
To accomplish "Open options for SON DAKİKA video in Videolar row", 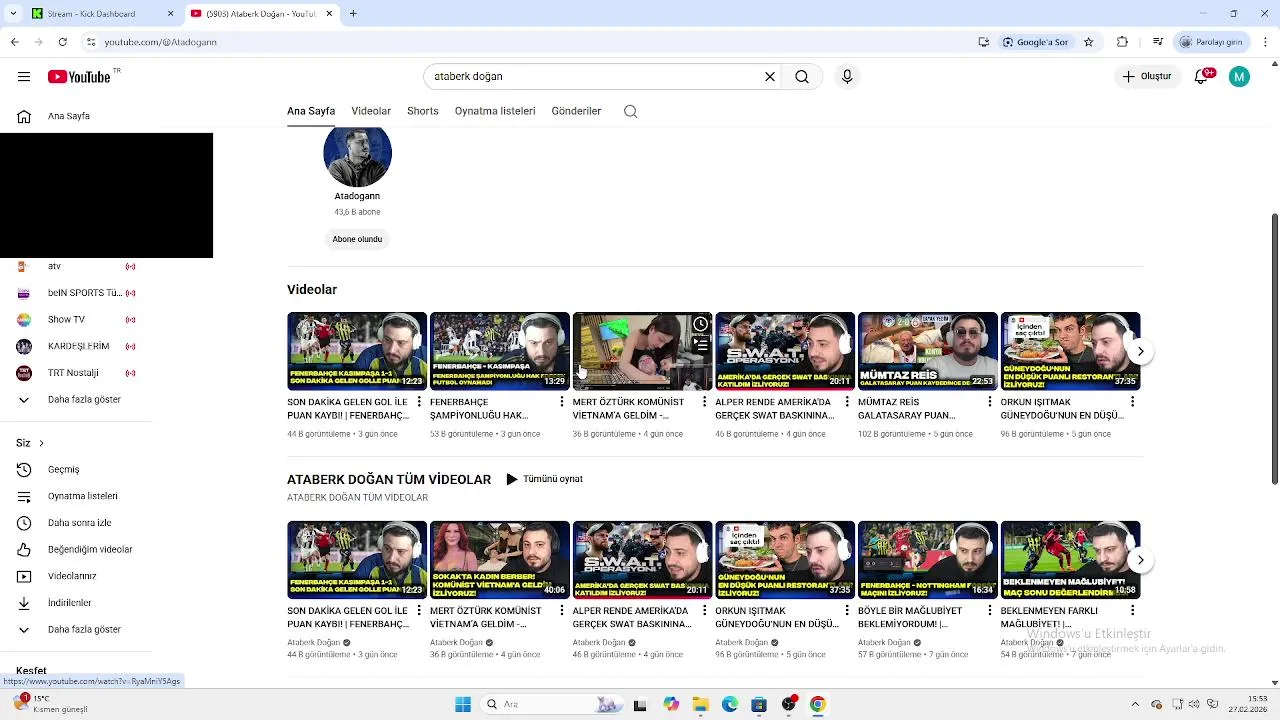I will tap(418, 402).
